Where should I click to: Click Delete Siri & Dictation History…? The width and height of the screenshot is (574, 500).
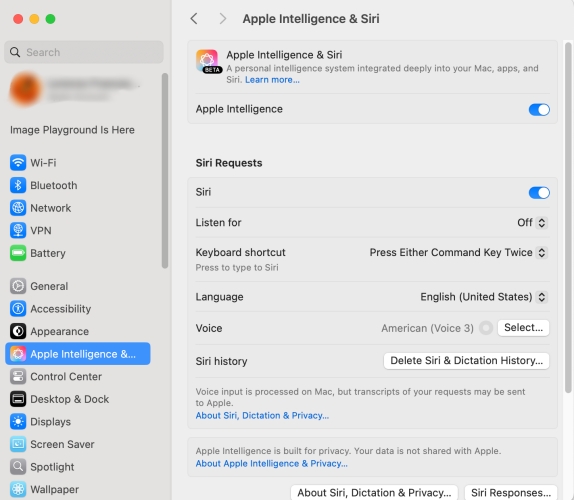coord(466,361)
